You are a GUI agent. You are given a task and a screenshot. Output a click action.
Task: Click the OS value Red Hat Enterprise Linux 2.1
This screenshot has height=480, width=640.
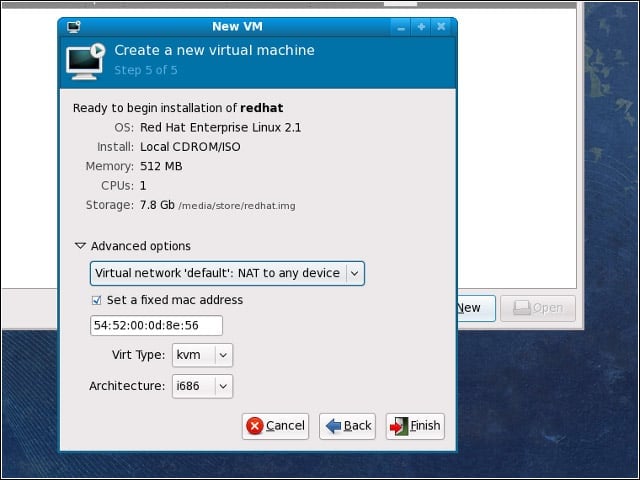pos(220,128)
